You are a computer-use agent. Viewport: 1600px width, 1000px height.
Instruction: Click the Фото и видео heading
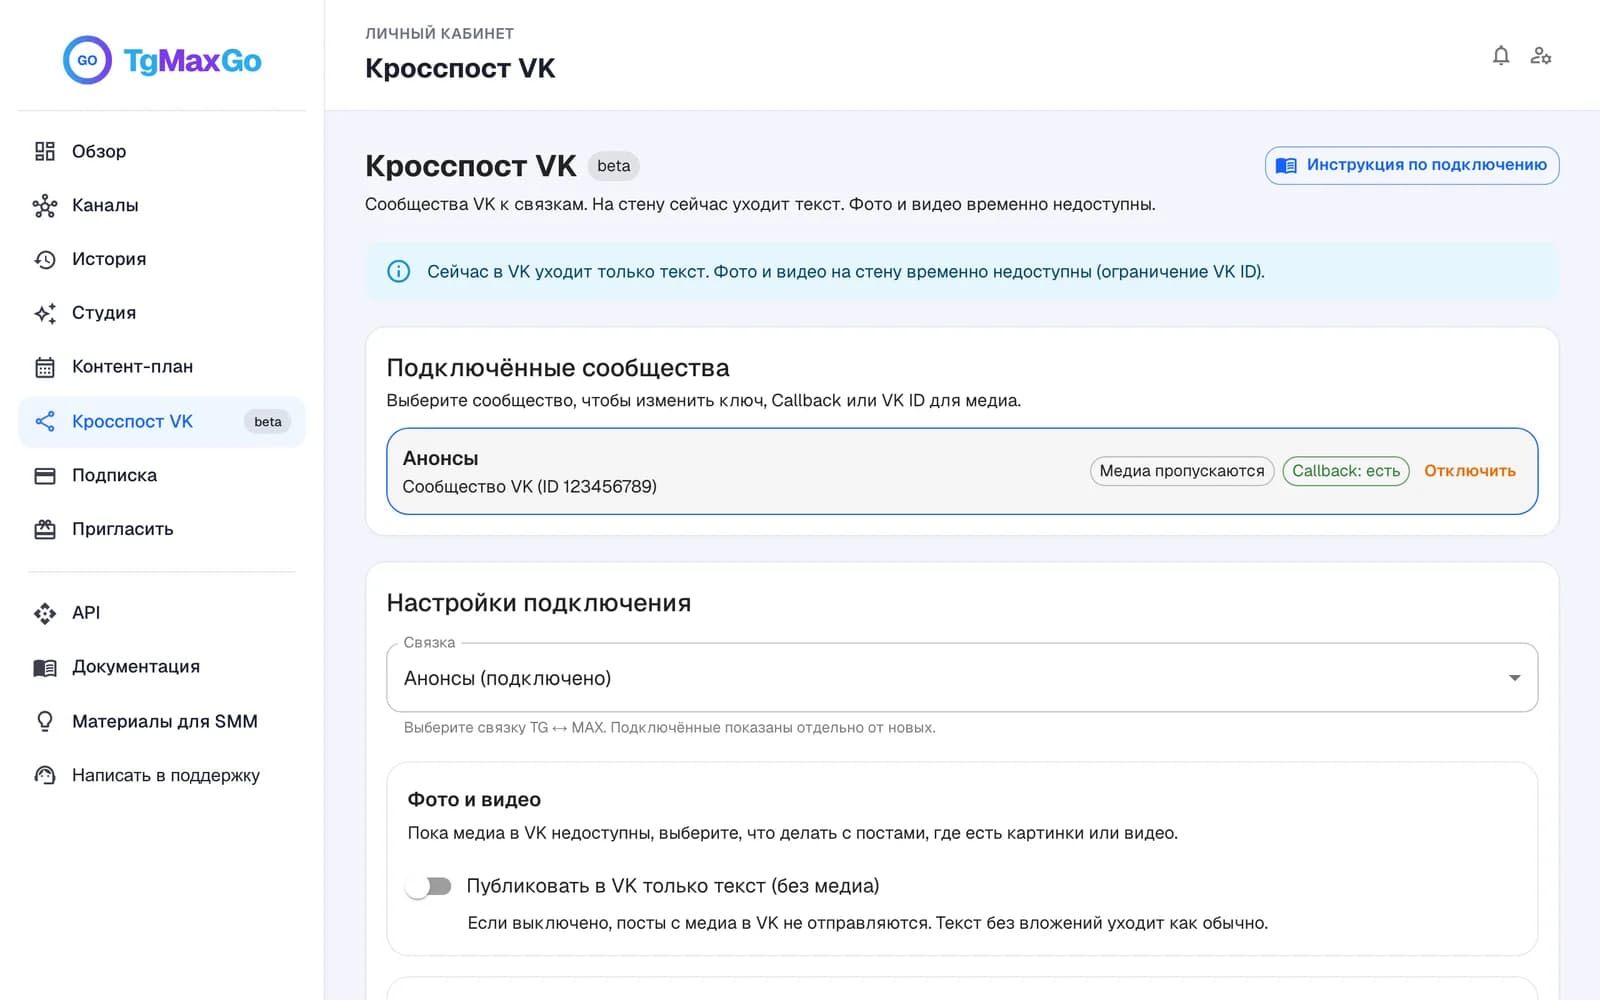coord(474,799)
